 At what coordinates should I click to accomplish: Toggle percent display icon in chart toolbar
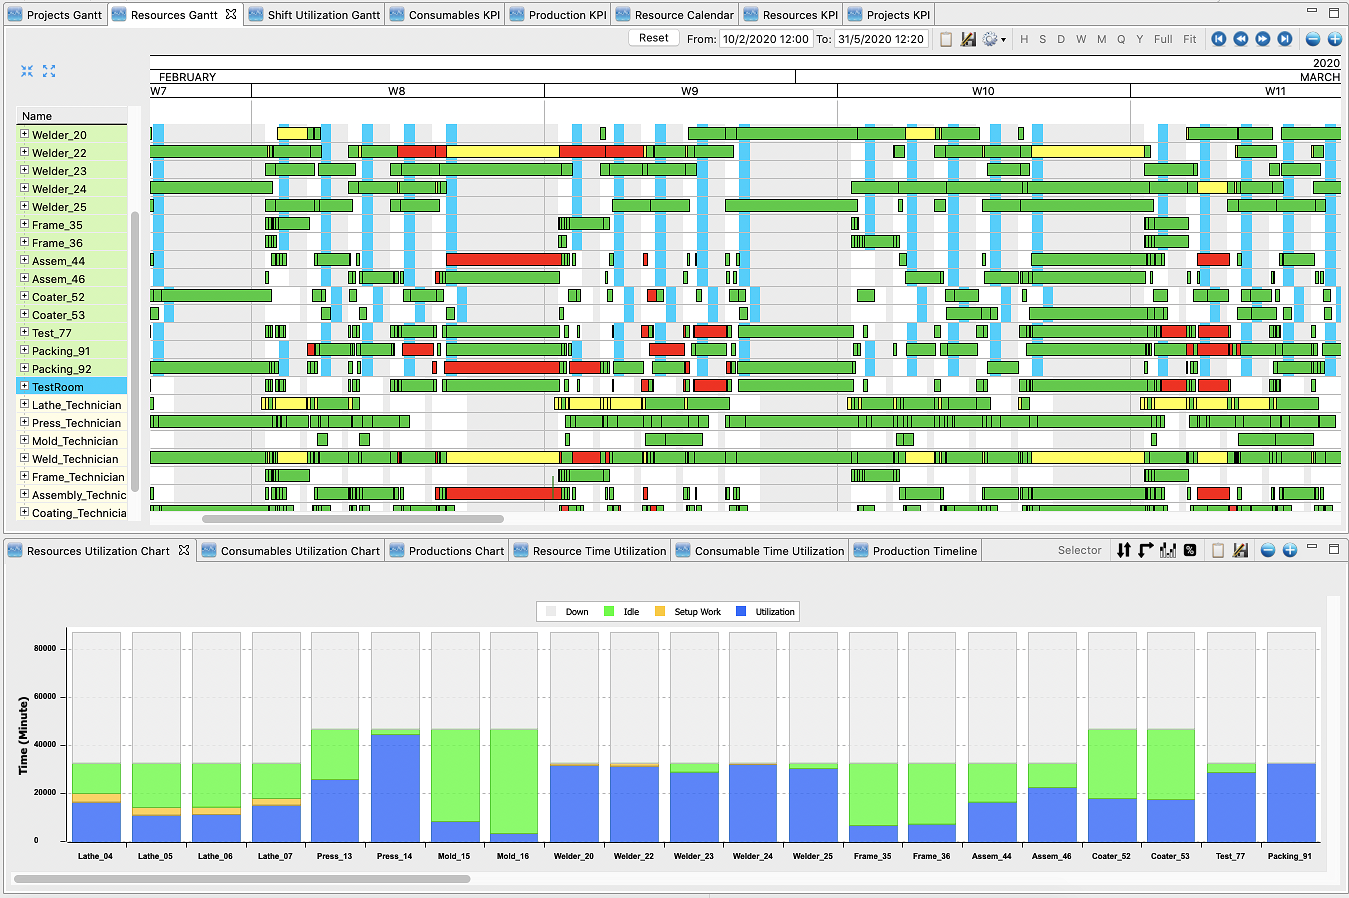pyautogui.click(x=1190, y=550)
